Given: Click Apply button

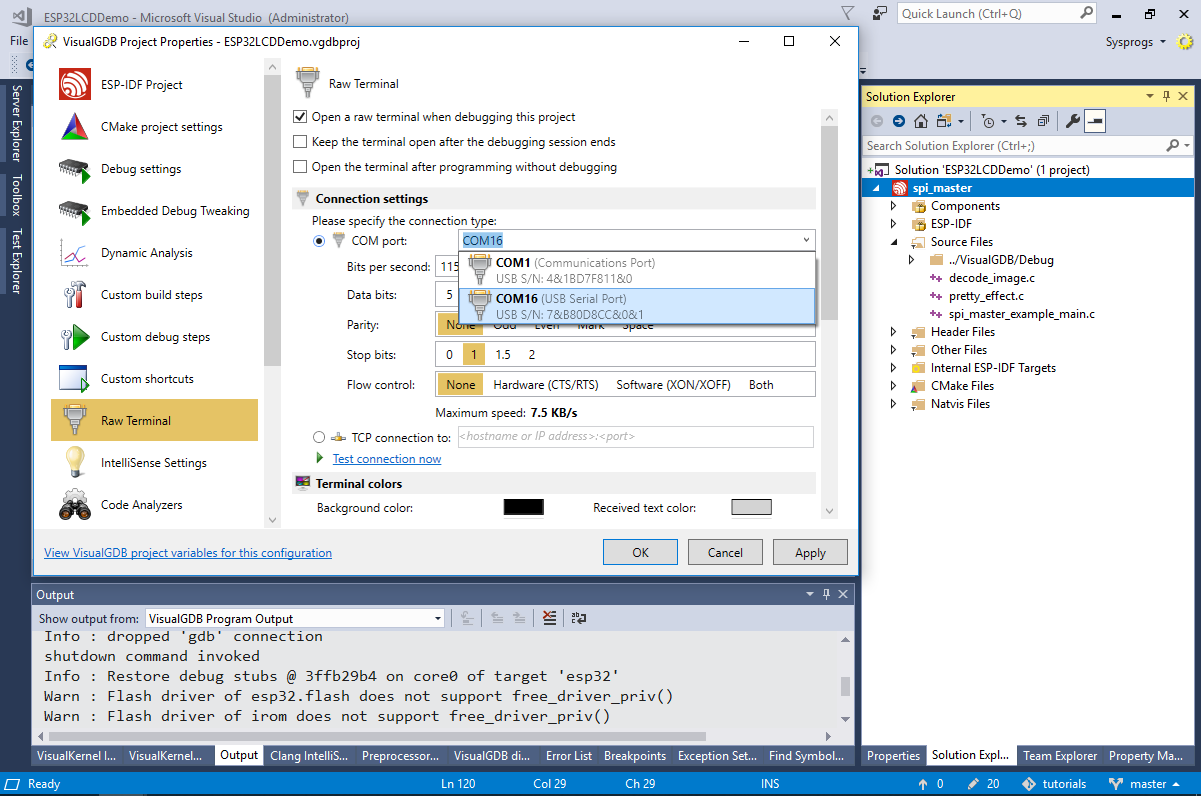Looking at the screenshot, I should click(810, 552).
